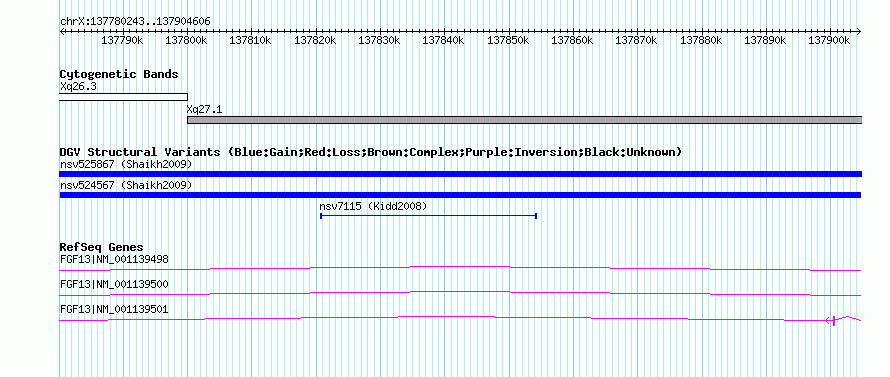Open FGF13|NM_001139501 transcript label
890x377 pixels.
point(114,309)
